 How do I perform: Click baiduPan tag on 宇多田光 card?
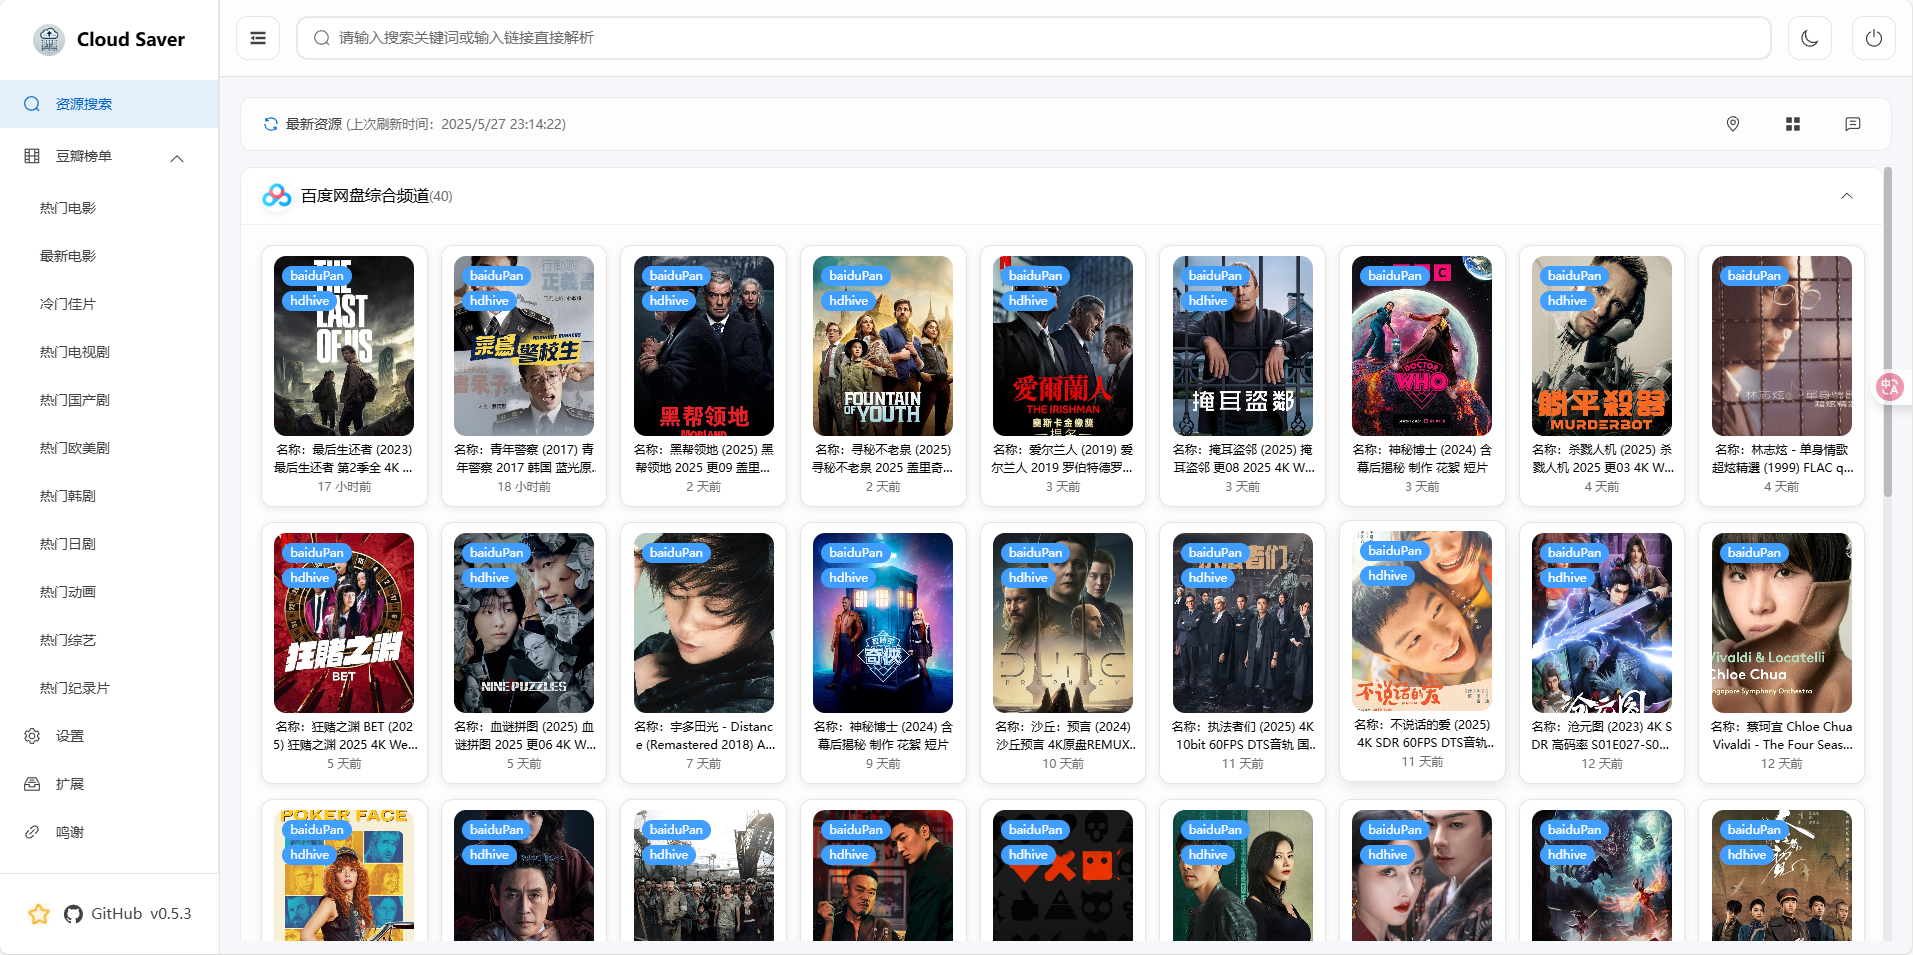(676, 552)
